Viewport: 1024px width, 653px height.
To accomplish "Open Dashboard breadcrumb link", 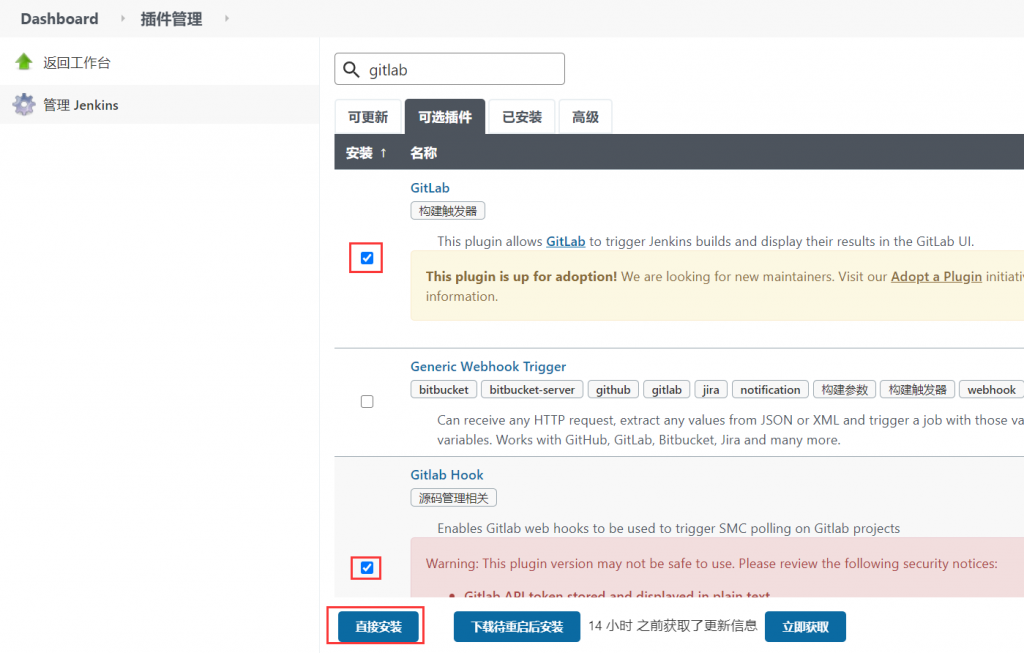I will pyautogui.click(x=59, y=18).
